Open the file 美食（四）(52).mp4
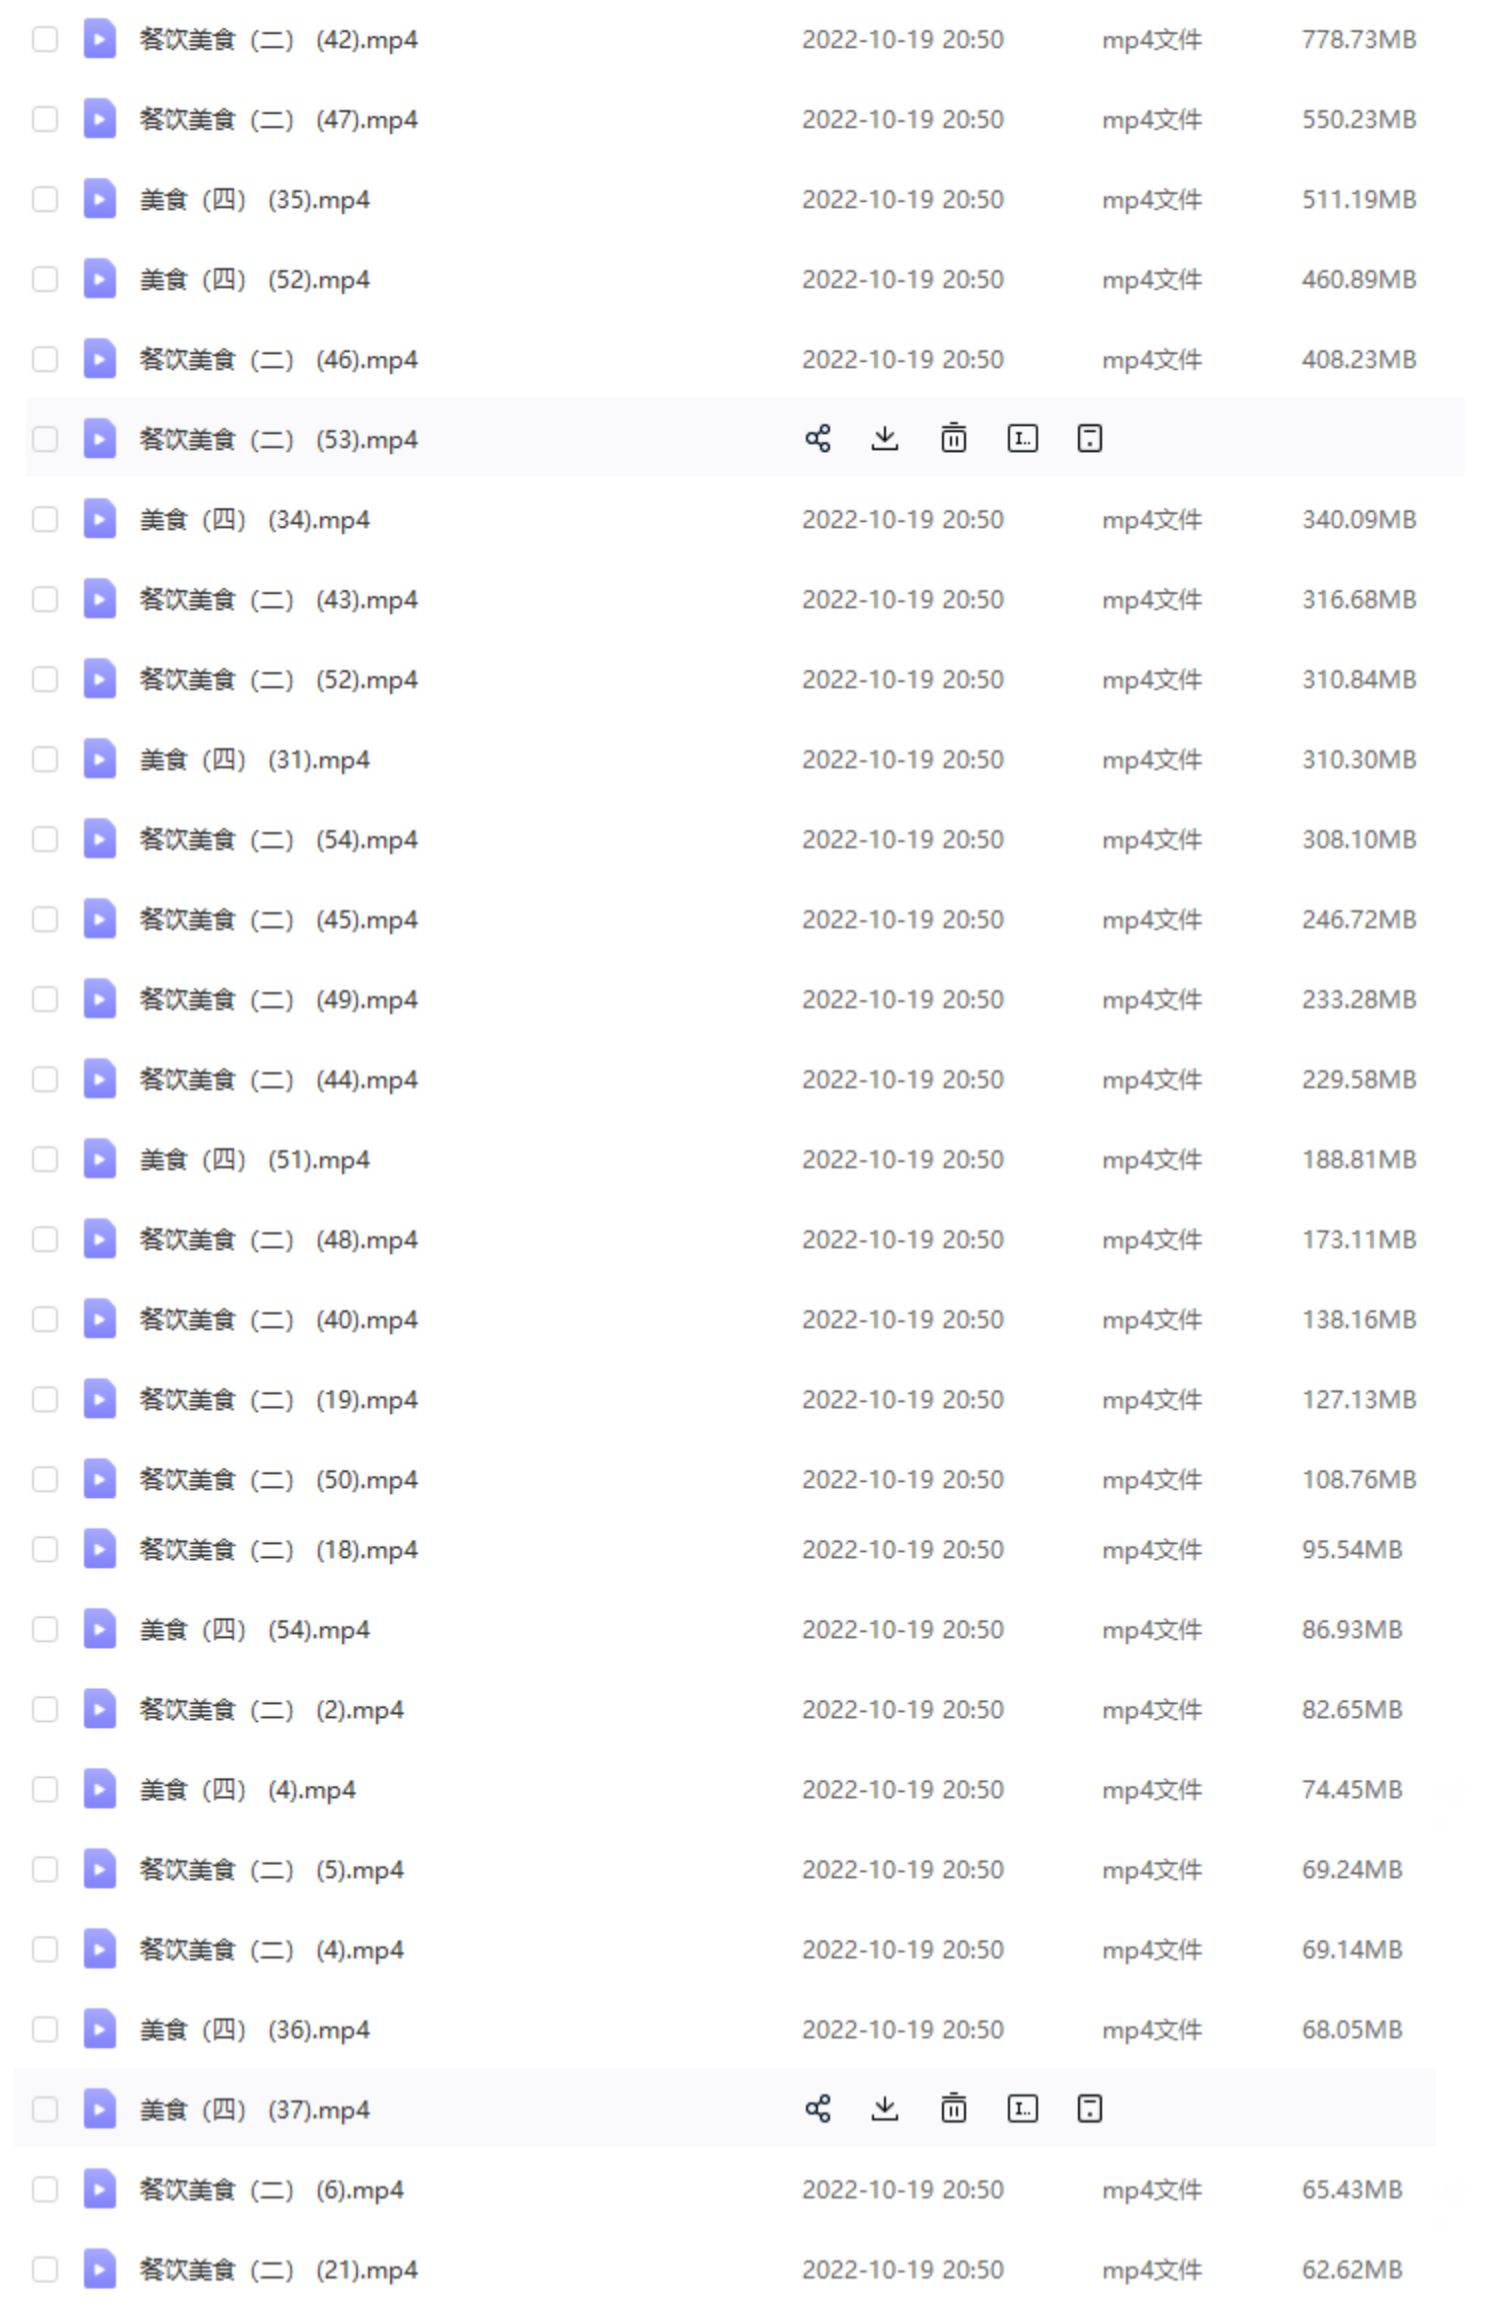The image size is (1500, 2322). click(254, 279)
